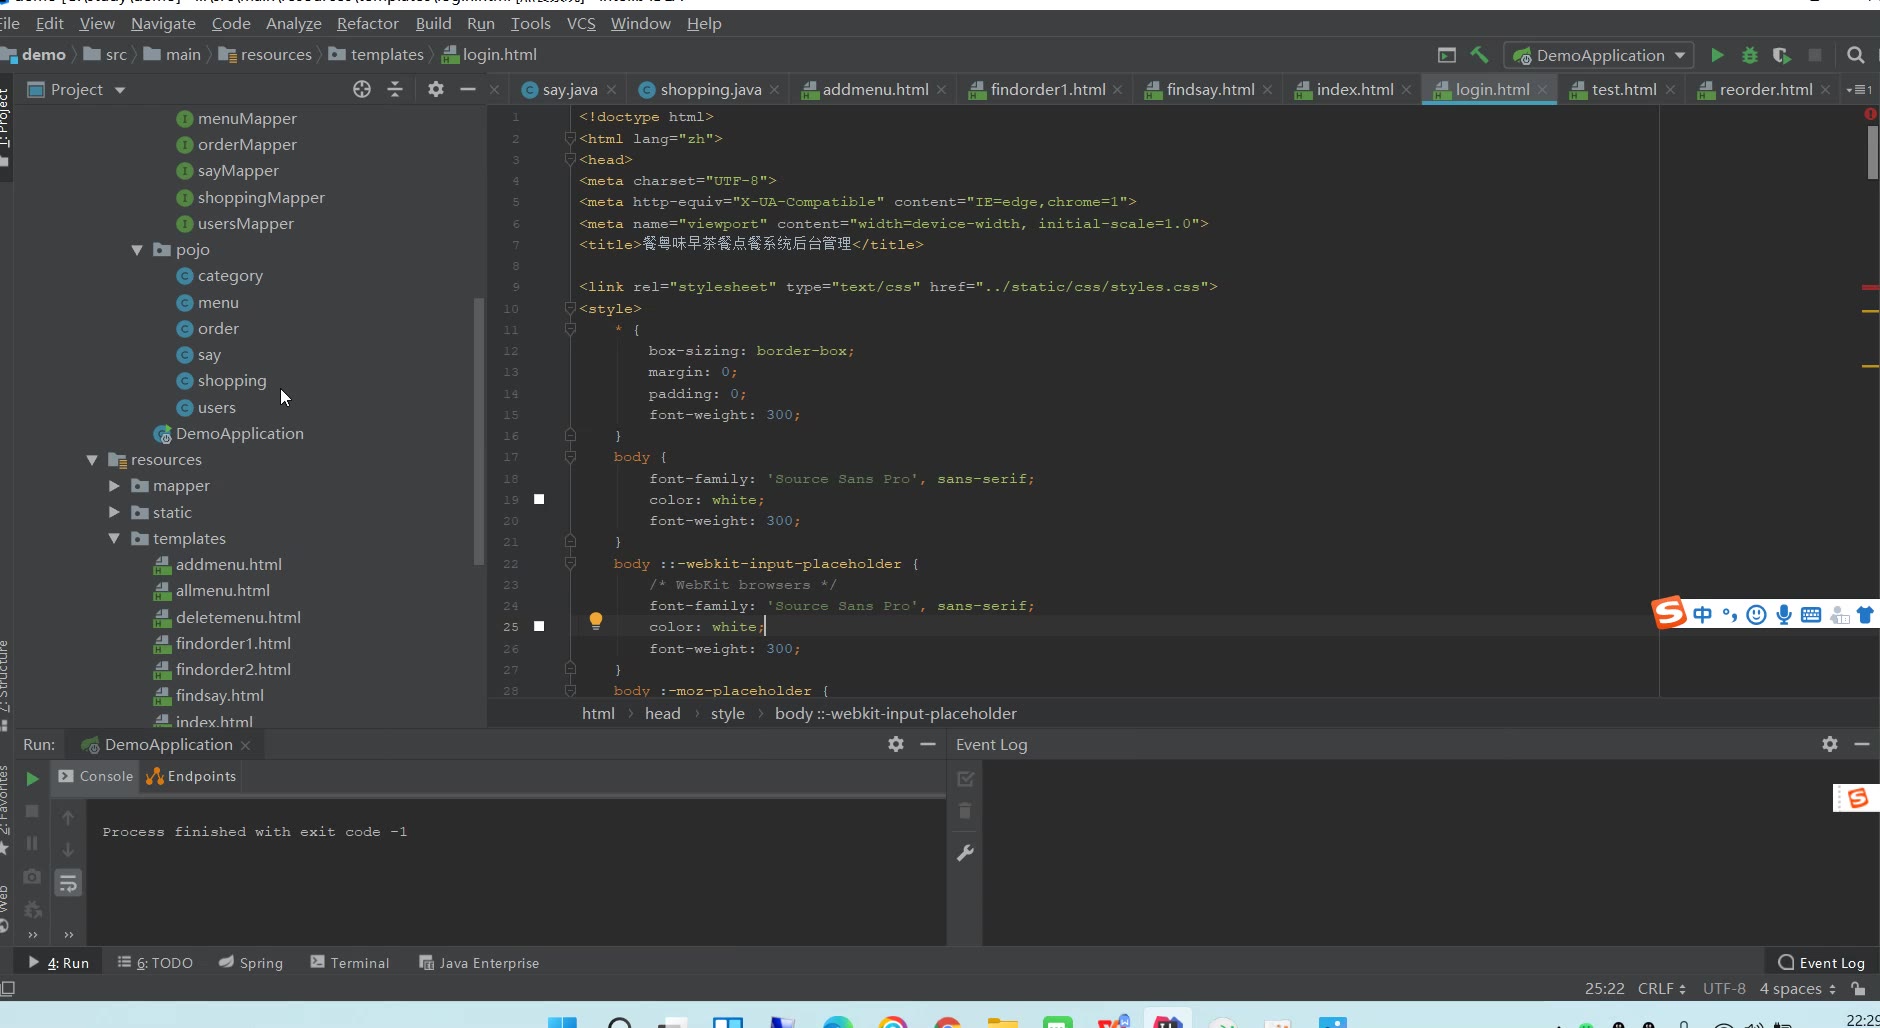
Task: Open addmenu.html in project tree
Action: click(x=228, y=565)
